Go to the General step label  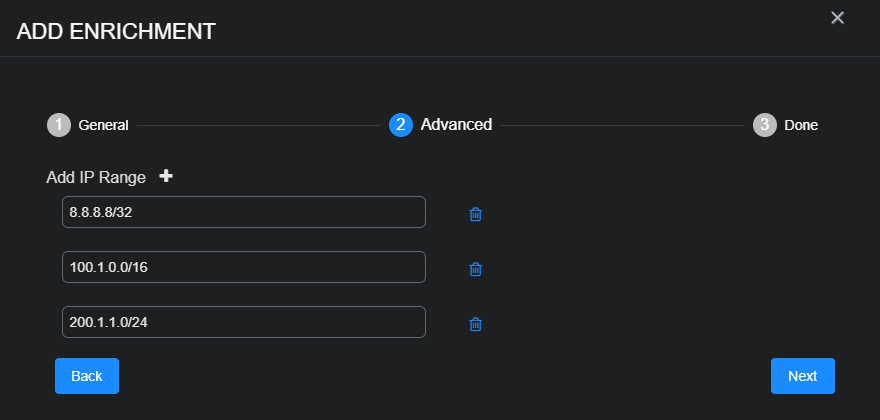pyautogui.click(x=103, y=125)
